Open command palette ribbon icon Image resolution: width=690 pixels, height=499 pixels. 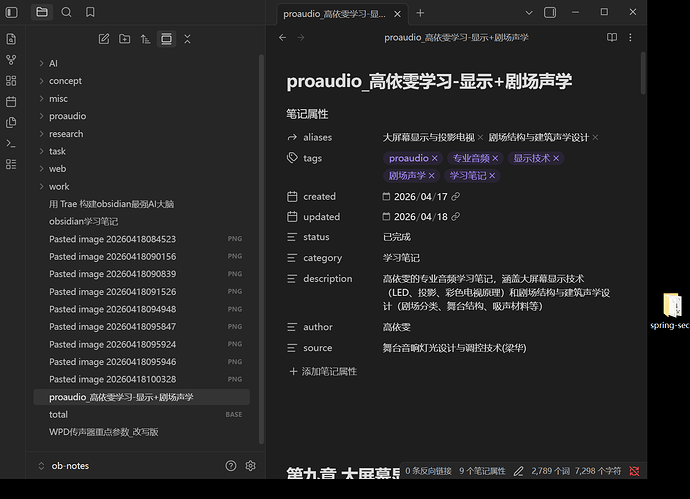pyautogui.click(x=11, y=143)
